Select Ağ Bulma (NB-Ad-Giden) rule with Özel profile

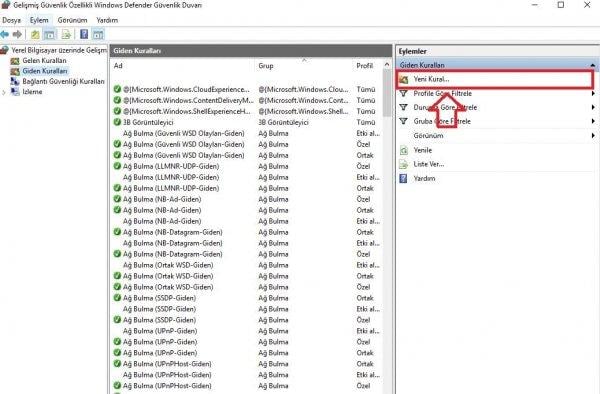(x=162, y=199)
